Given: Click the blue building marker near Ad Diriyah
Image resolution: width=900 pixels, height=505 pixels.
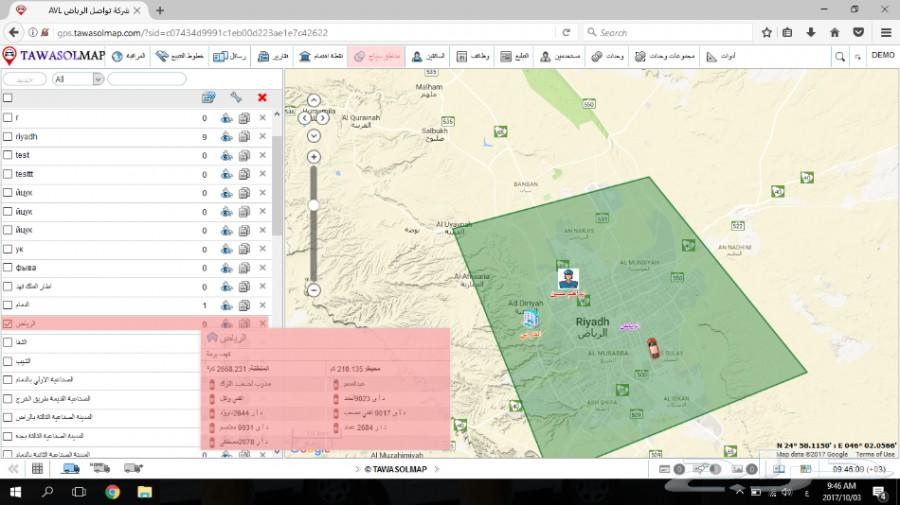Looking at the screenshot, I should click(530, 318).
